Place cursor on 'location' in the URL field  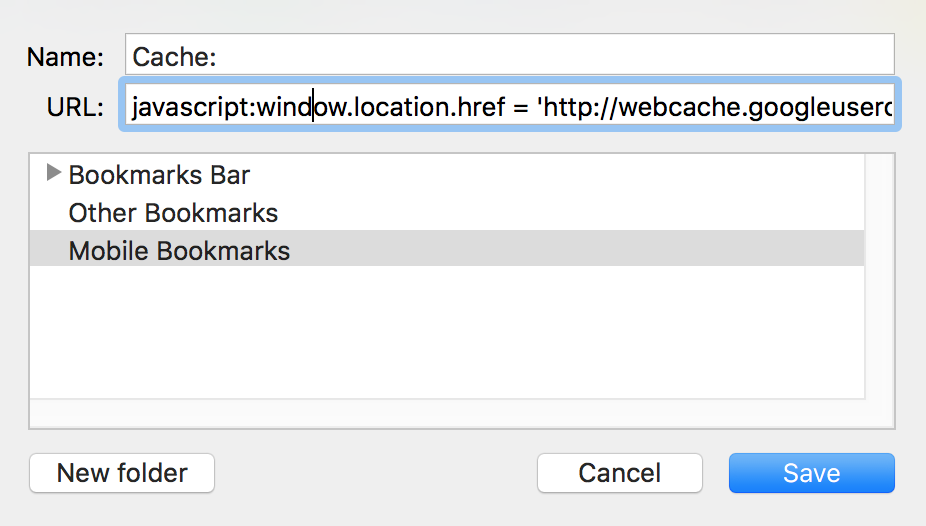402,107
